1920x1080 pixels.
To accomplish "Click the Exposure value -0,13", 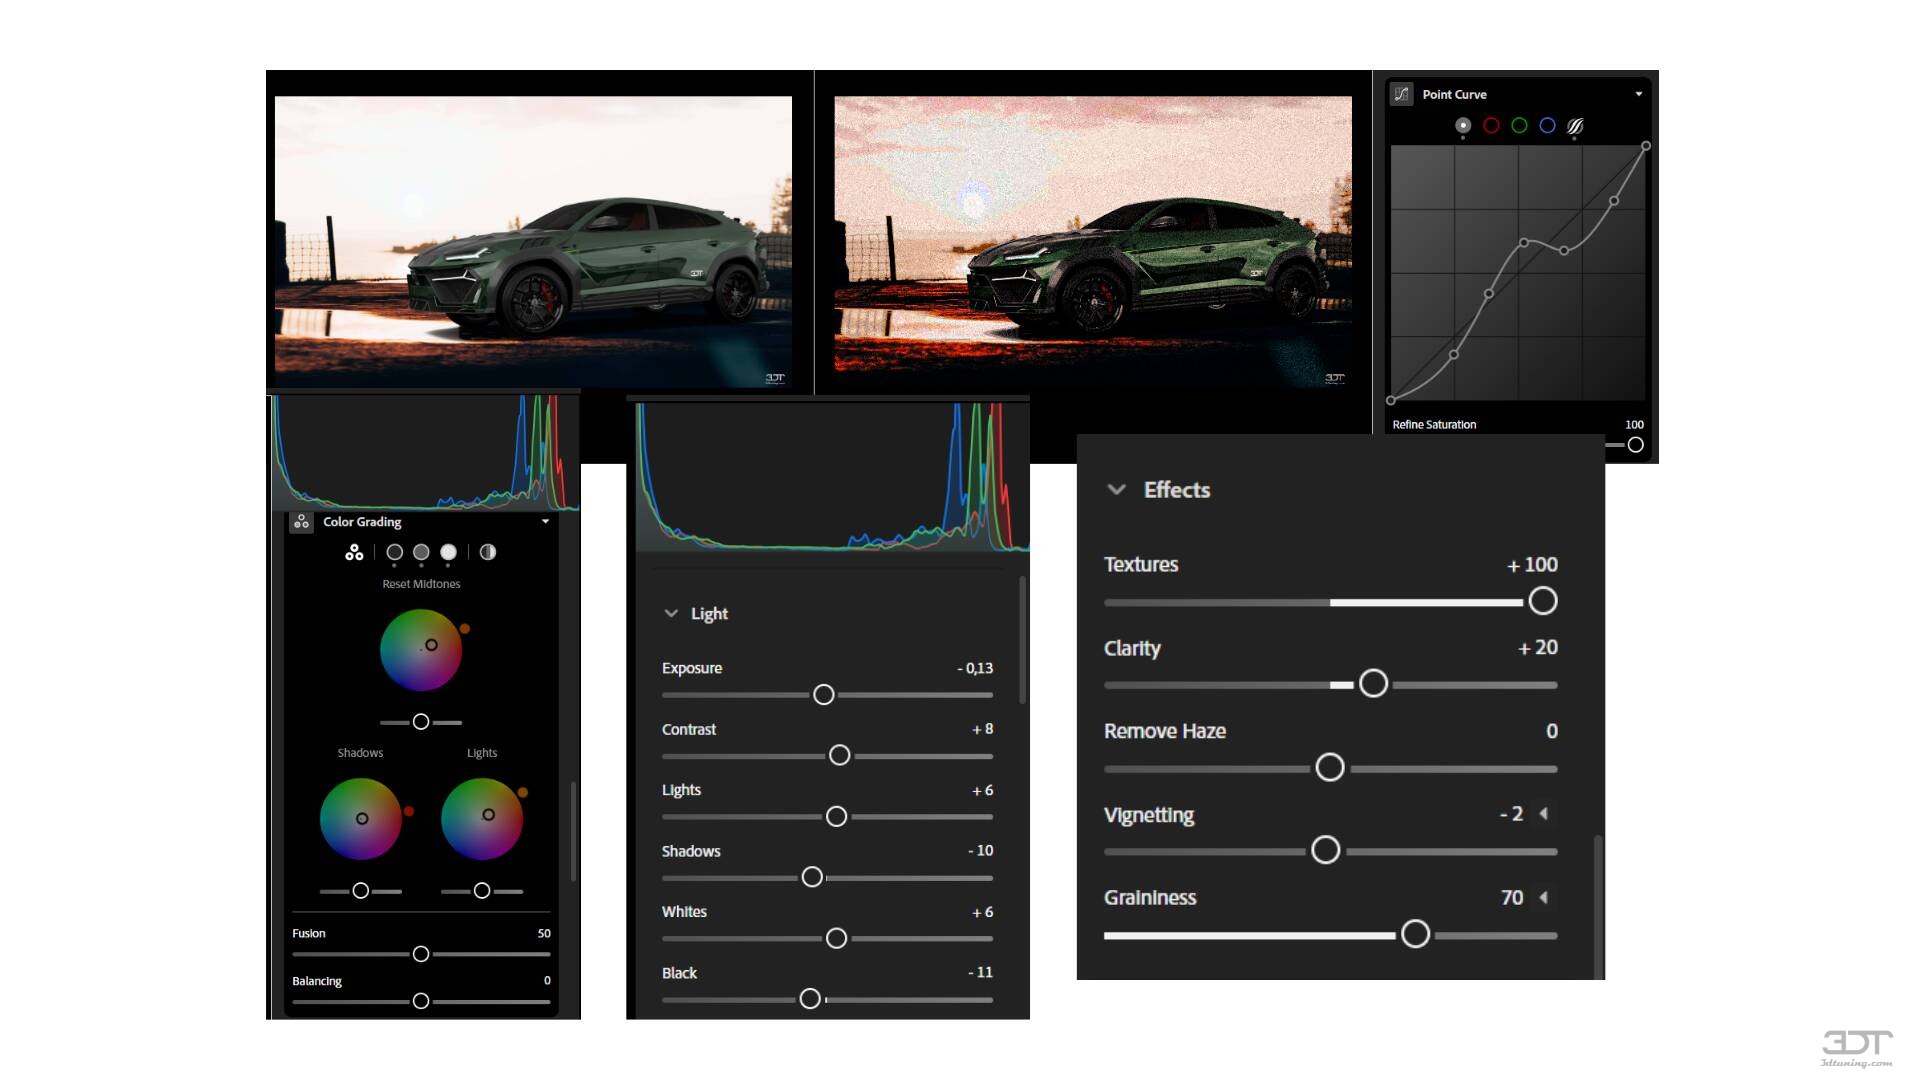I will pyautogui.click(x=975, y=668).
